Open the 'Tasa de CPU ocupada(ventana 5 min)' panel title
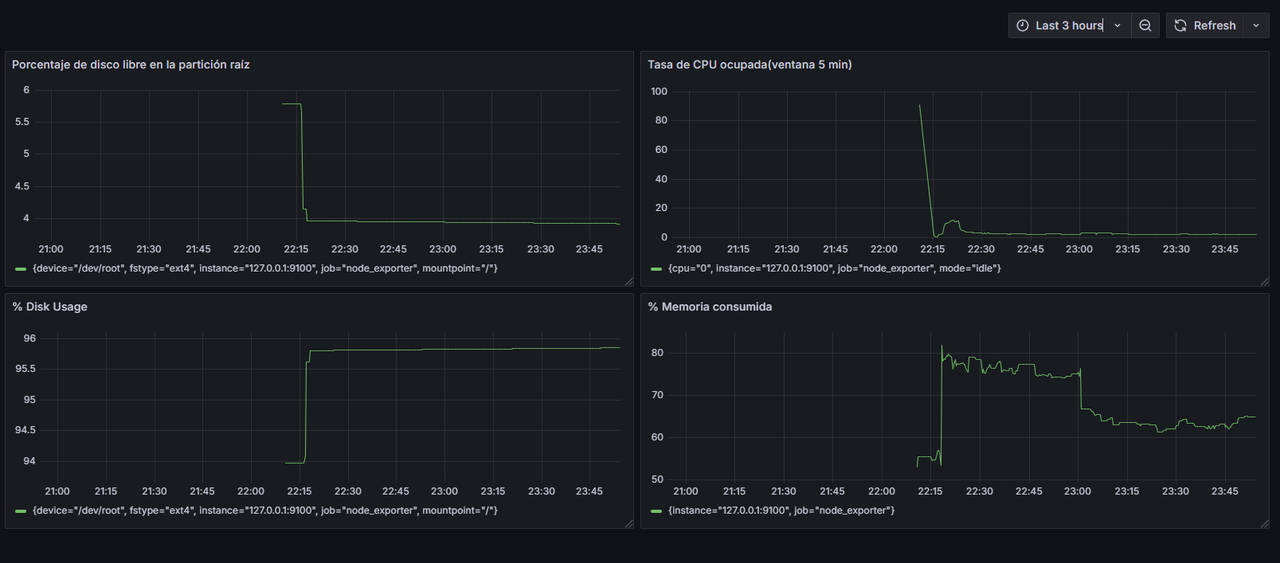This screenshot has height=563, width=1280. [x=750, y=64]
